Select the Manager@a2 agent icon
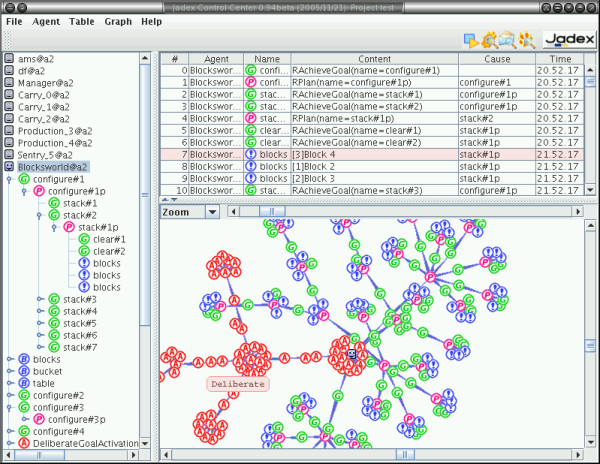This screenshot has width=600, height=464. click(9, 83)
